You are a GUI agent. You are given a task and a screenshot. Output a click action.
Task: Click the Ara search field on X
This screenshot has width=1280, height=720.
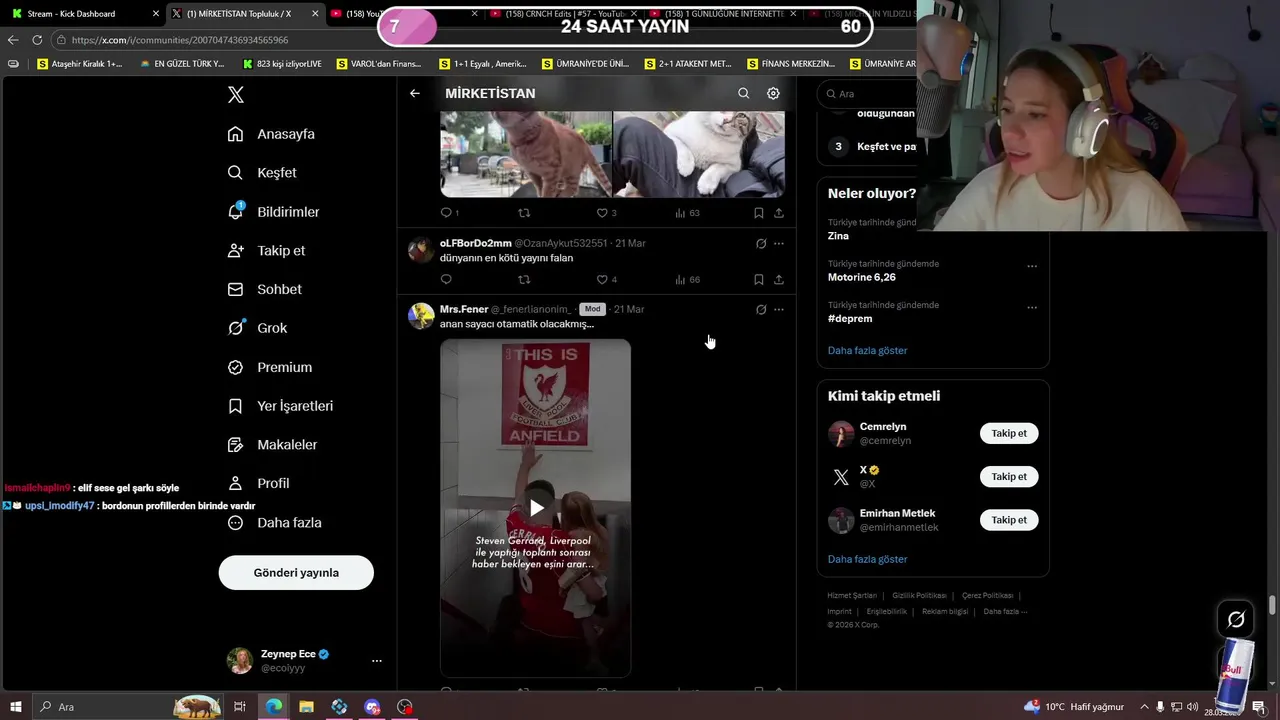867,93
